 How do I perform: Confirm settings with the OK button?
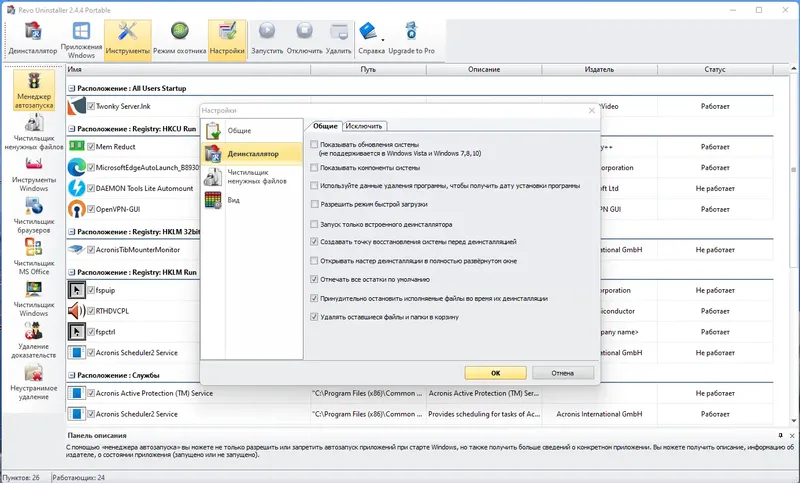tap(495, 373)
